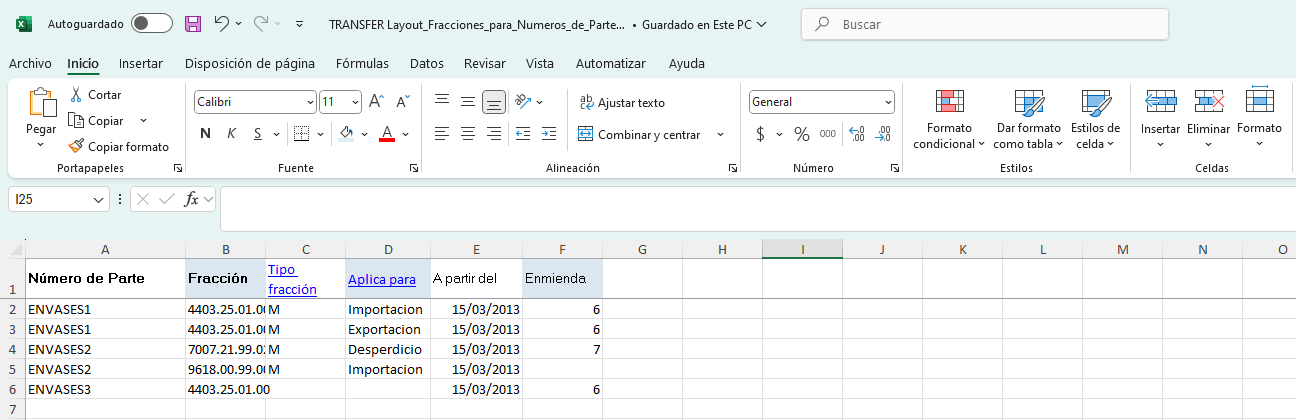Image resolution: width=1296 pixels, height=420 pixels.
Task: Open Formato condicional icon
Action: tap(949, 103)
